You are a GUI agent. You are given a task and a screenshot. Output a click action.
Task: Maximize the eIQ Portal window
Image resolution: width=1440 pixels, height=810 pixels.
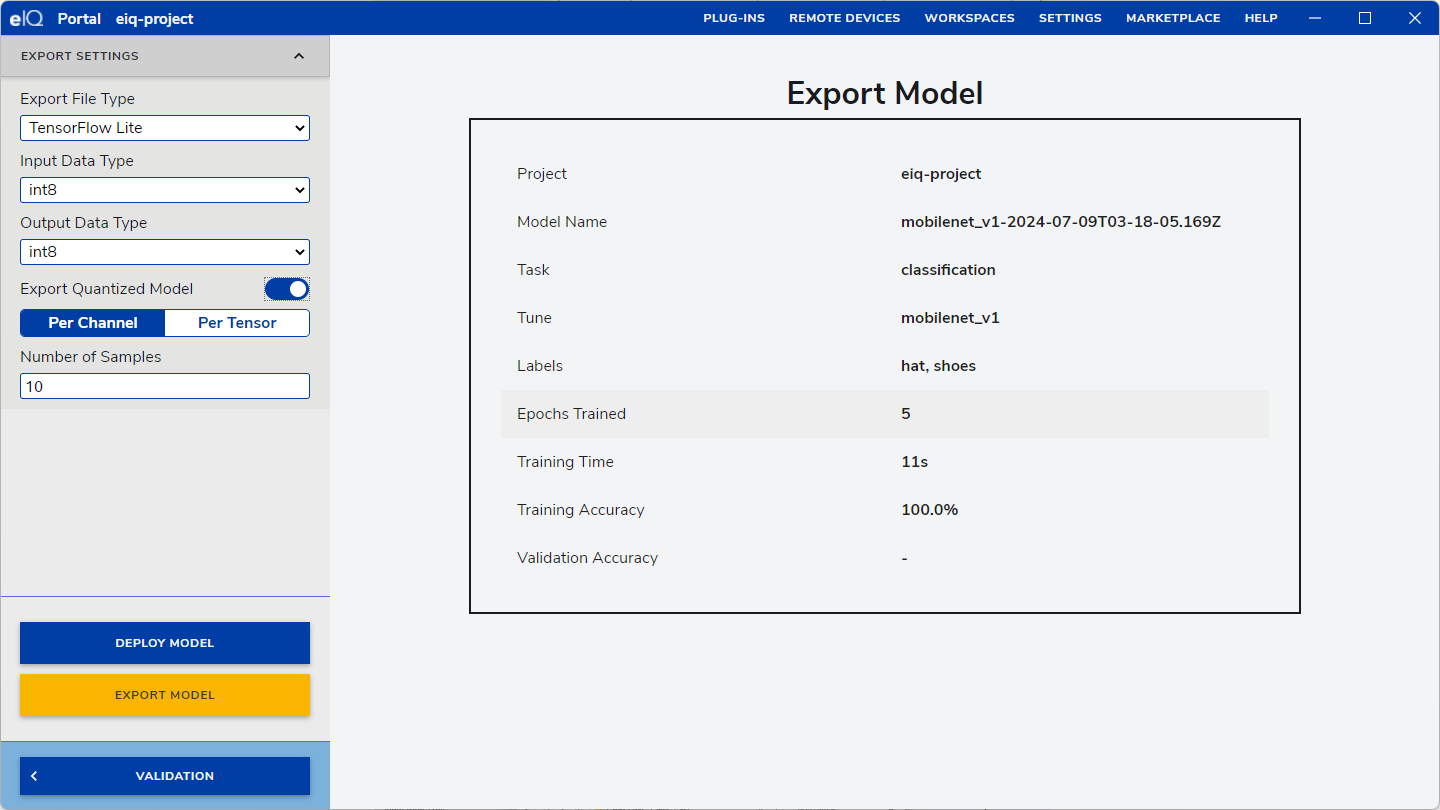pos(1365,18)
